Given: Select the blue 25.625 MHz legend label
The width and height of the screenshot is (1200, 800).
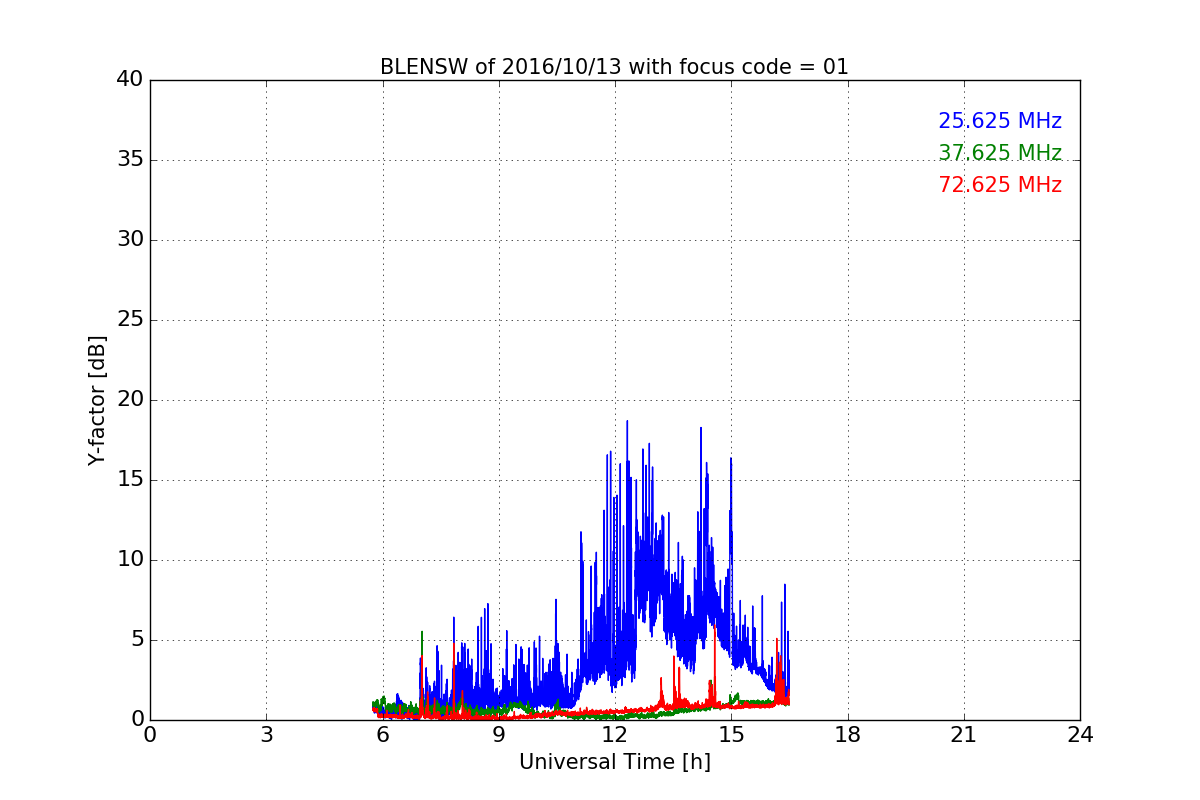Looking at the screenshot, I should point(1000,121).
